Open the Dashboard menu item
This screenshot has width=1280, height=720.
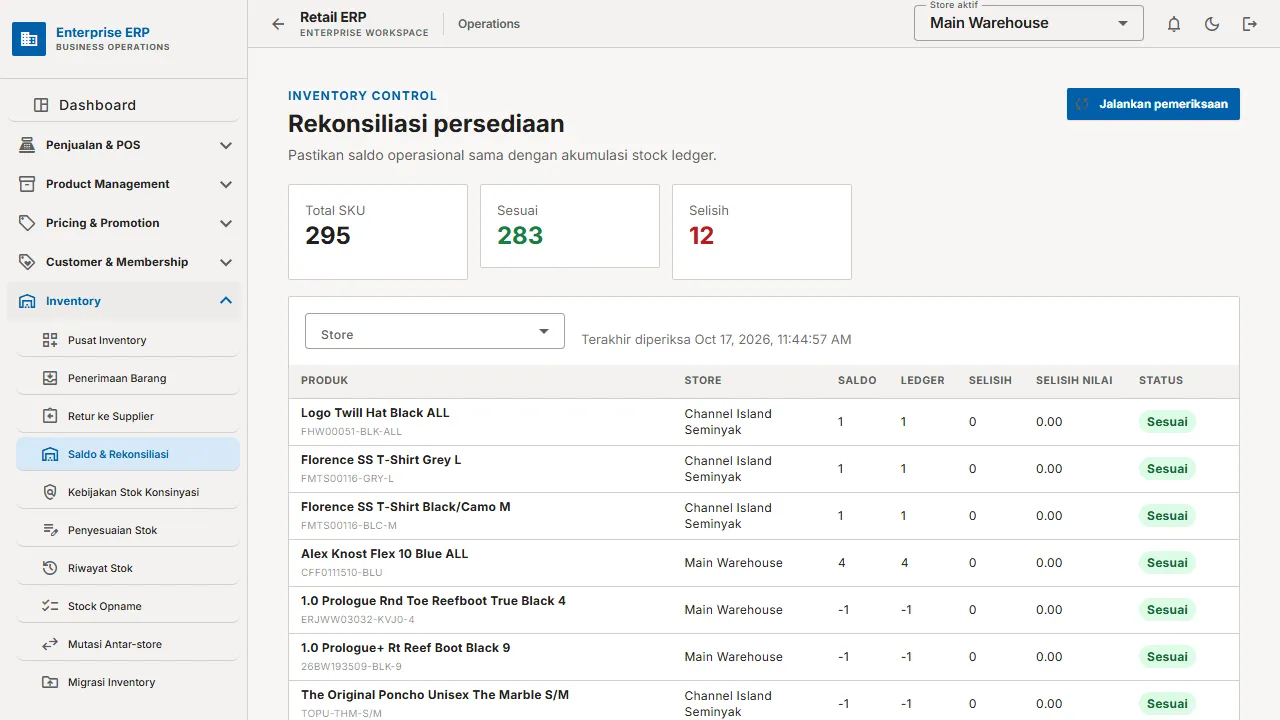tap(124, 105)
